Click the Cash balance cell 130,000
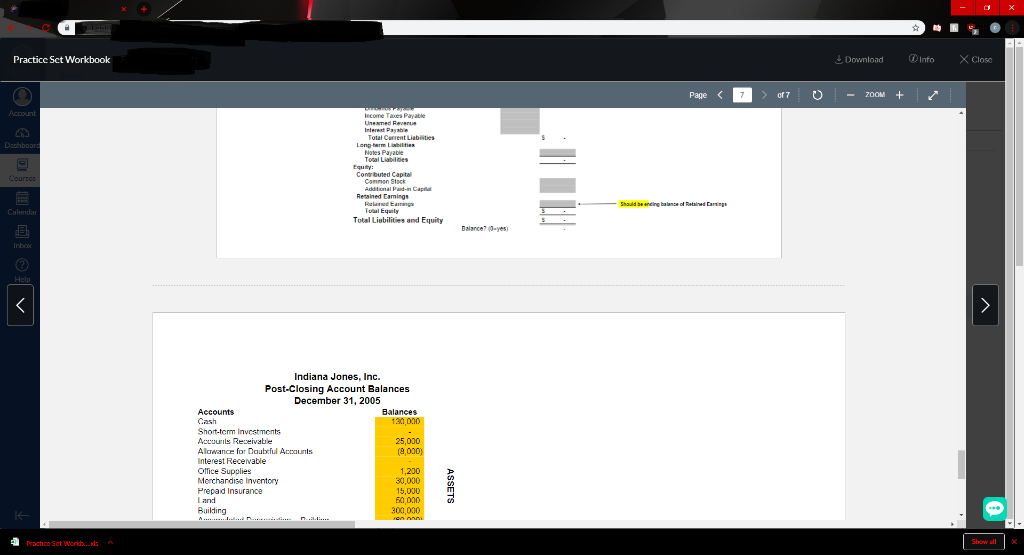The image size is (1024, 555). tap(400, 422)
